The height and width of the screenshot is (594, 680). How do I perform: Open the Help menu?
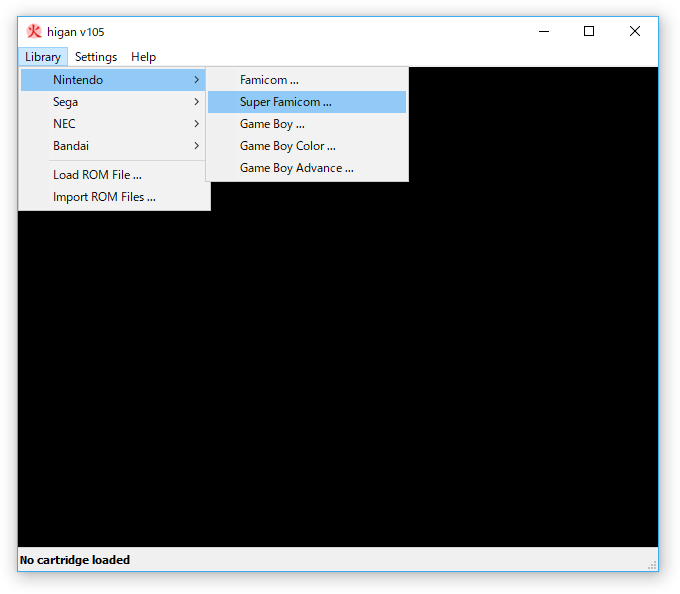tap(143, 57)
